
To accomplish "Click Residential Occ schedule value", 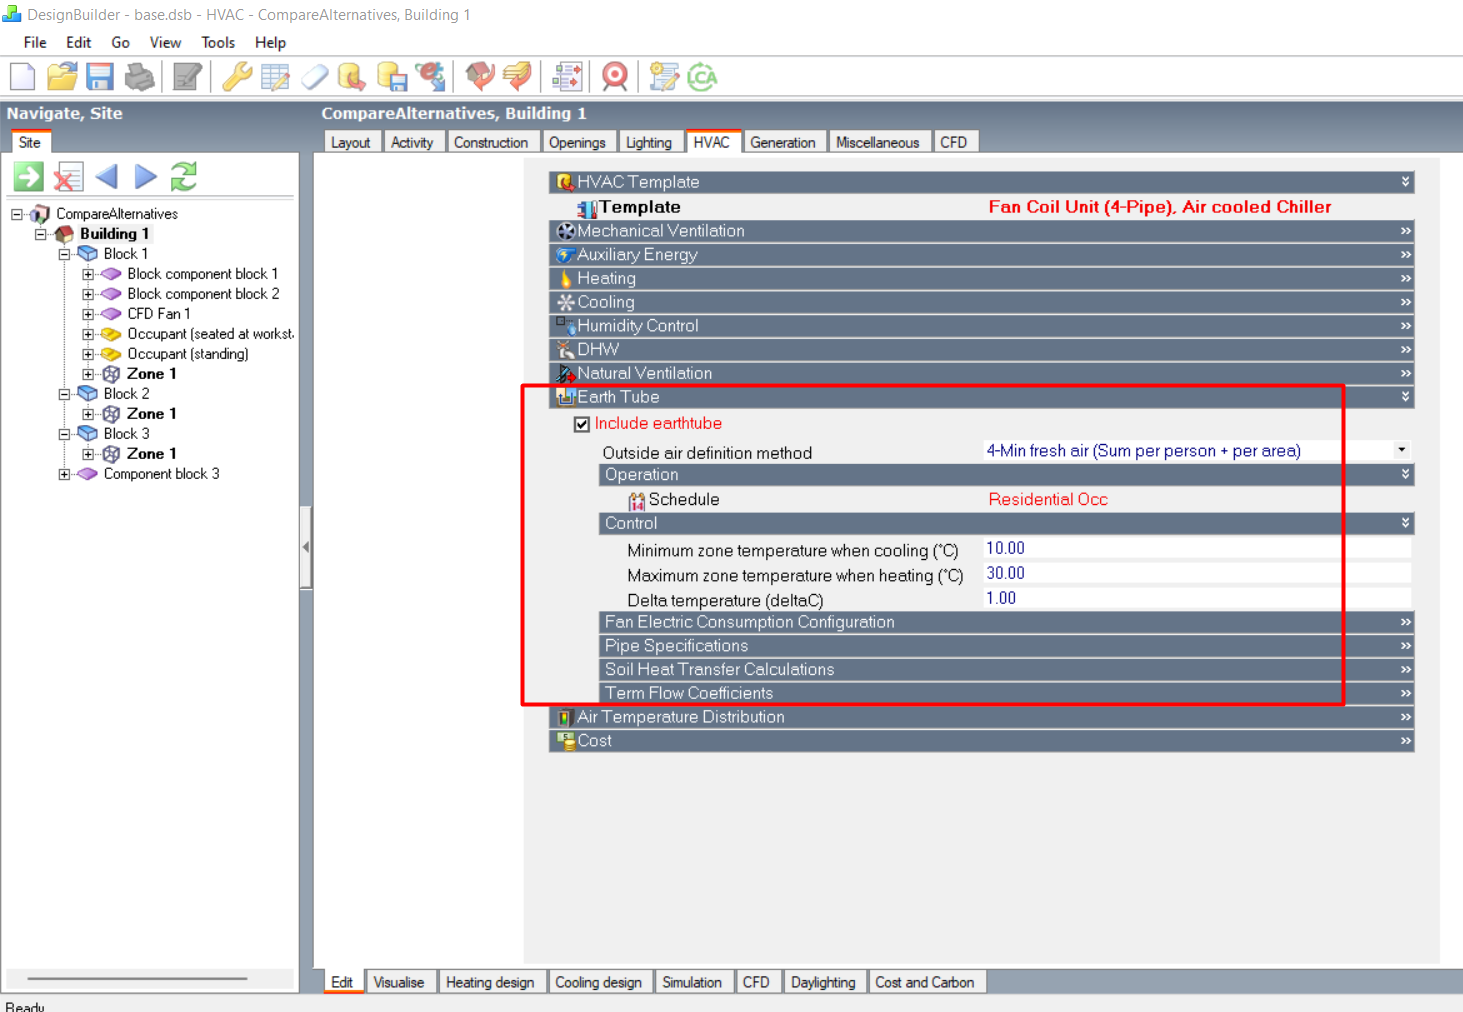I will [1048, 499].
